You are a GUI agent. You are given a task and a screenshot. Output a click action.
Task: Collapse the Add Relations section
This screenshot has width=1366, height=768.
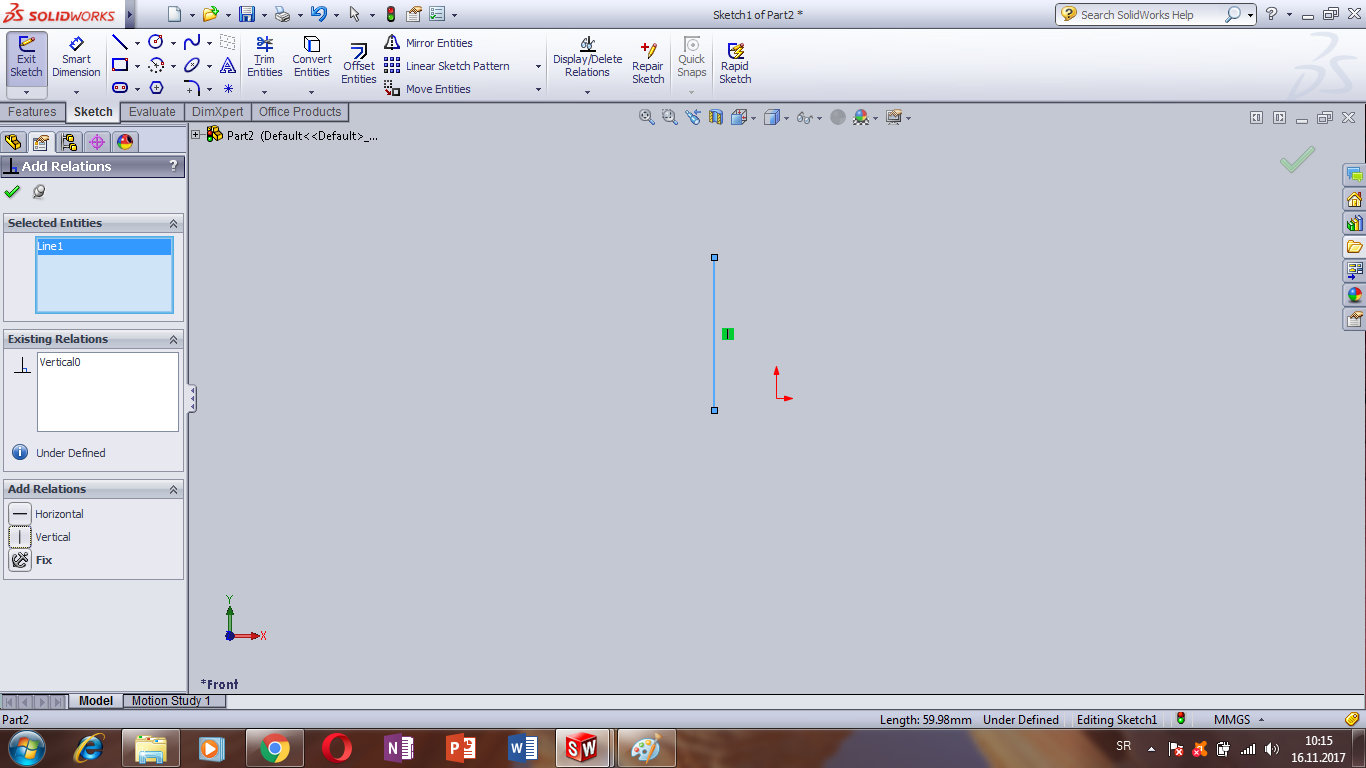point(173,489)
